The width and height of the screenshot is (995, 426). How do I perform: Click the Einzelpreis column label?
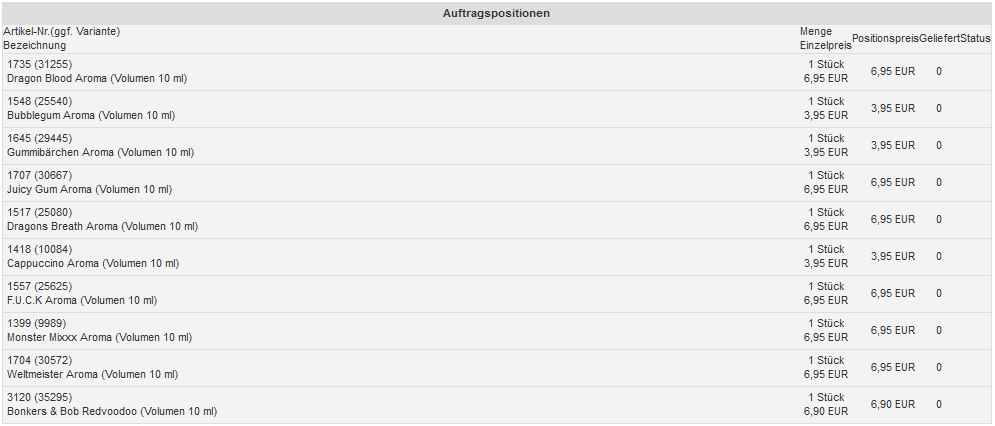[825, 45]
